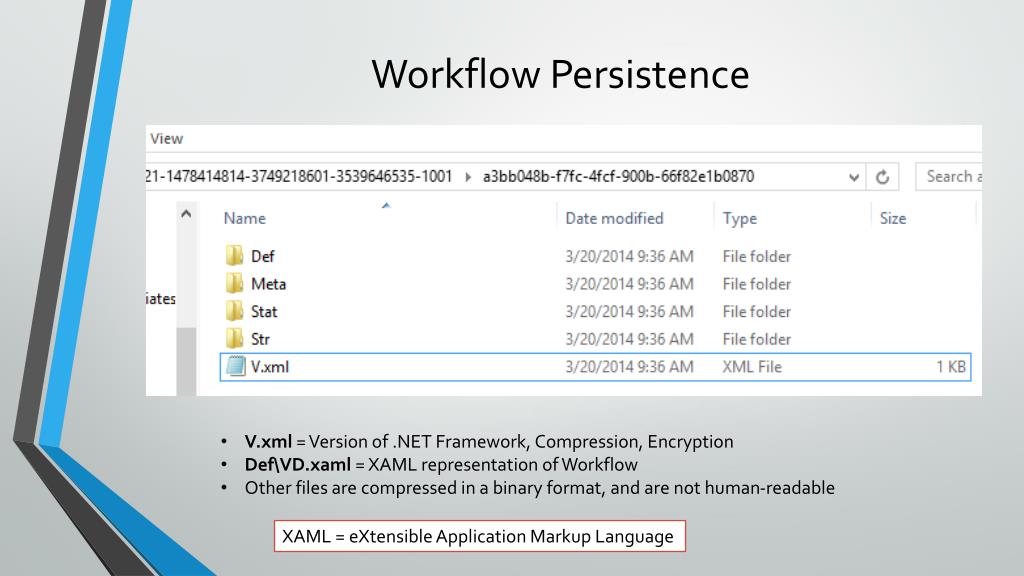This screenshot has height=576, width=1024.
Task: Click the a3bb048b breadcrumb path segment
Action: click(618, 177)
